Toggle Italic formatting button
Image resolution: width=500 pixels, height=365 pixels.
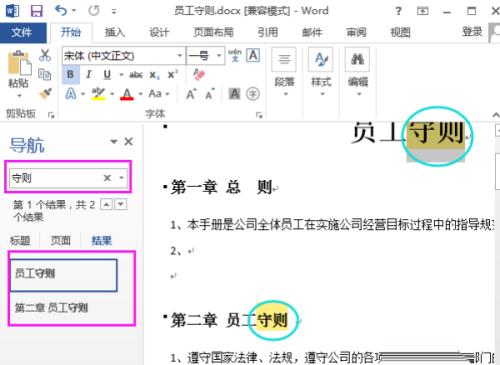88,74
